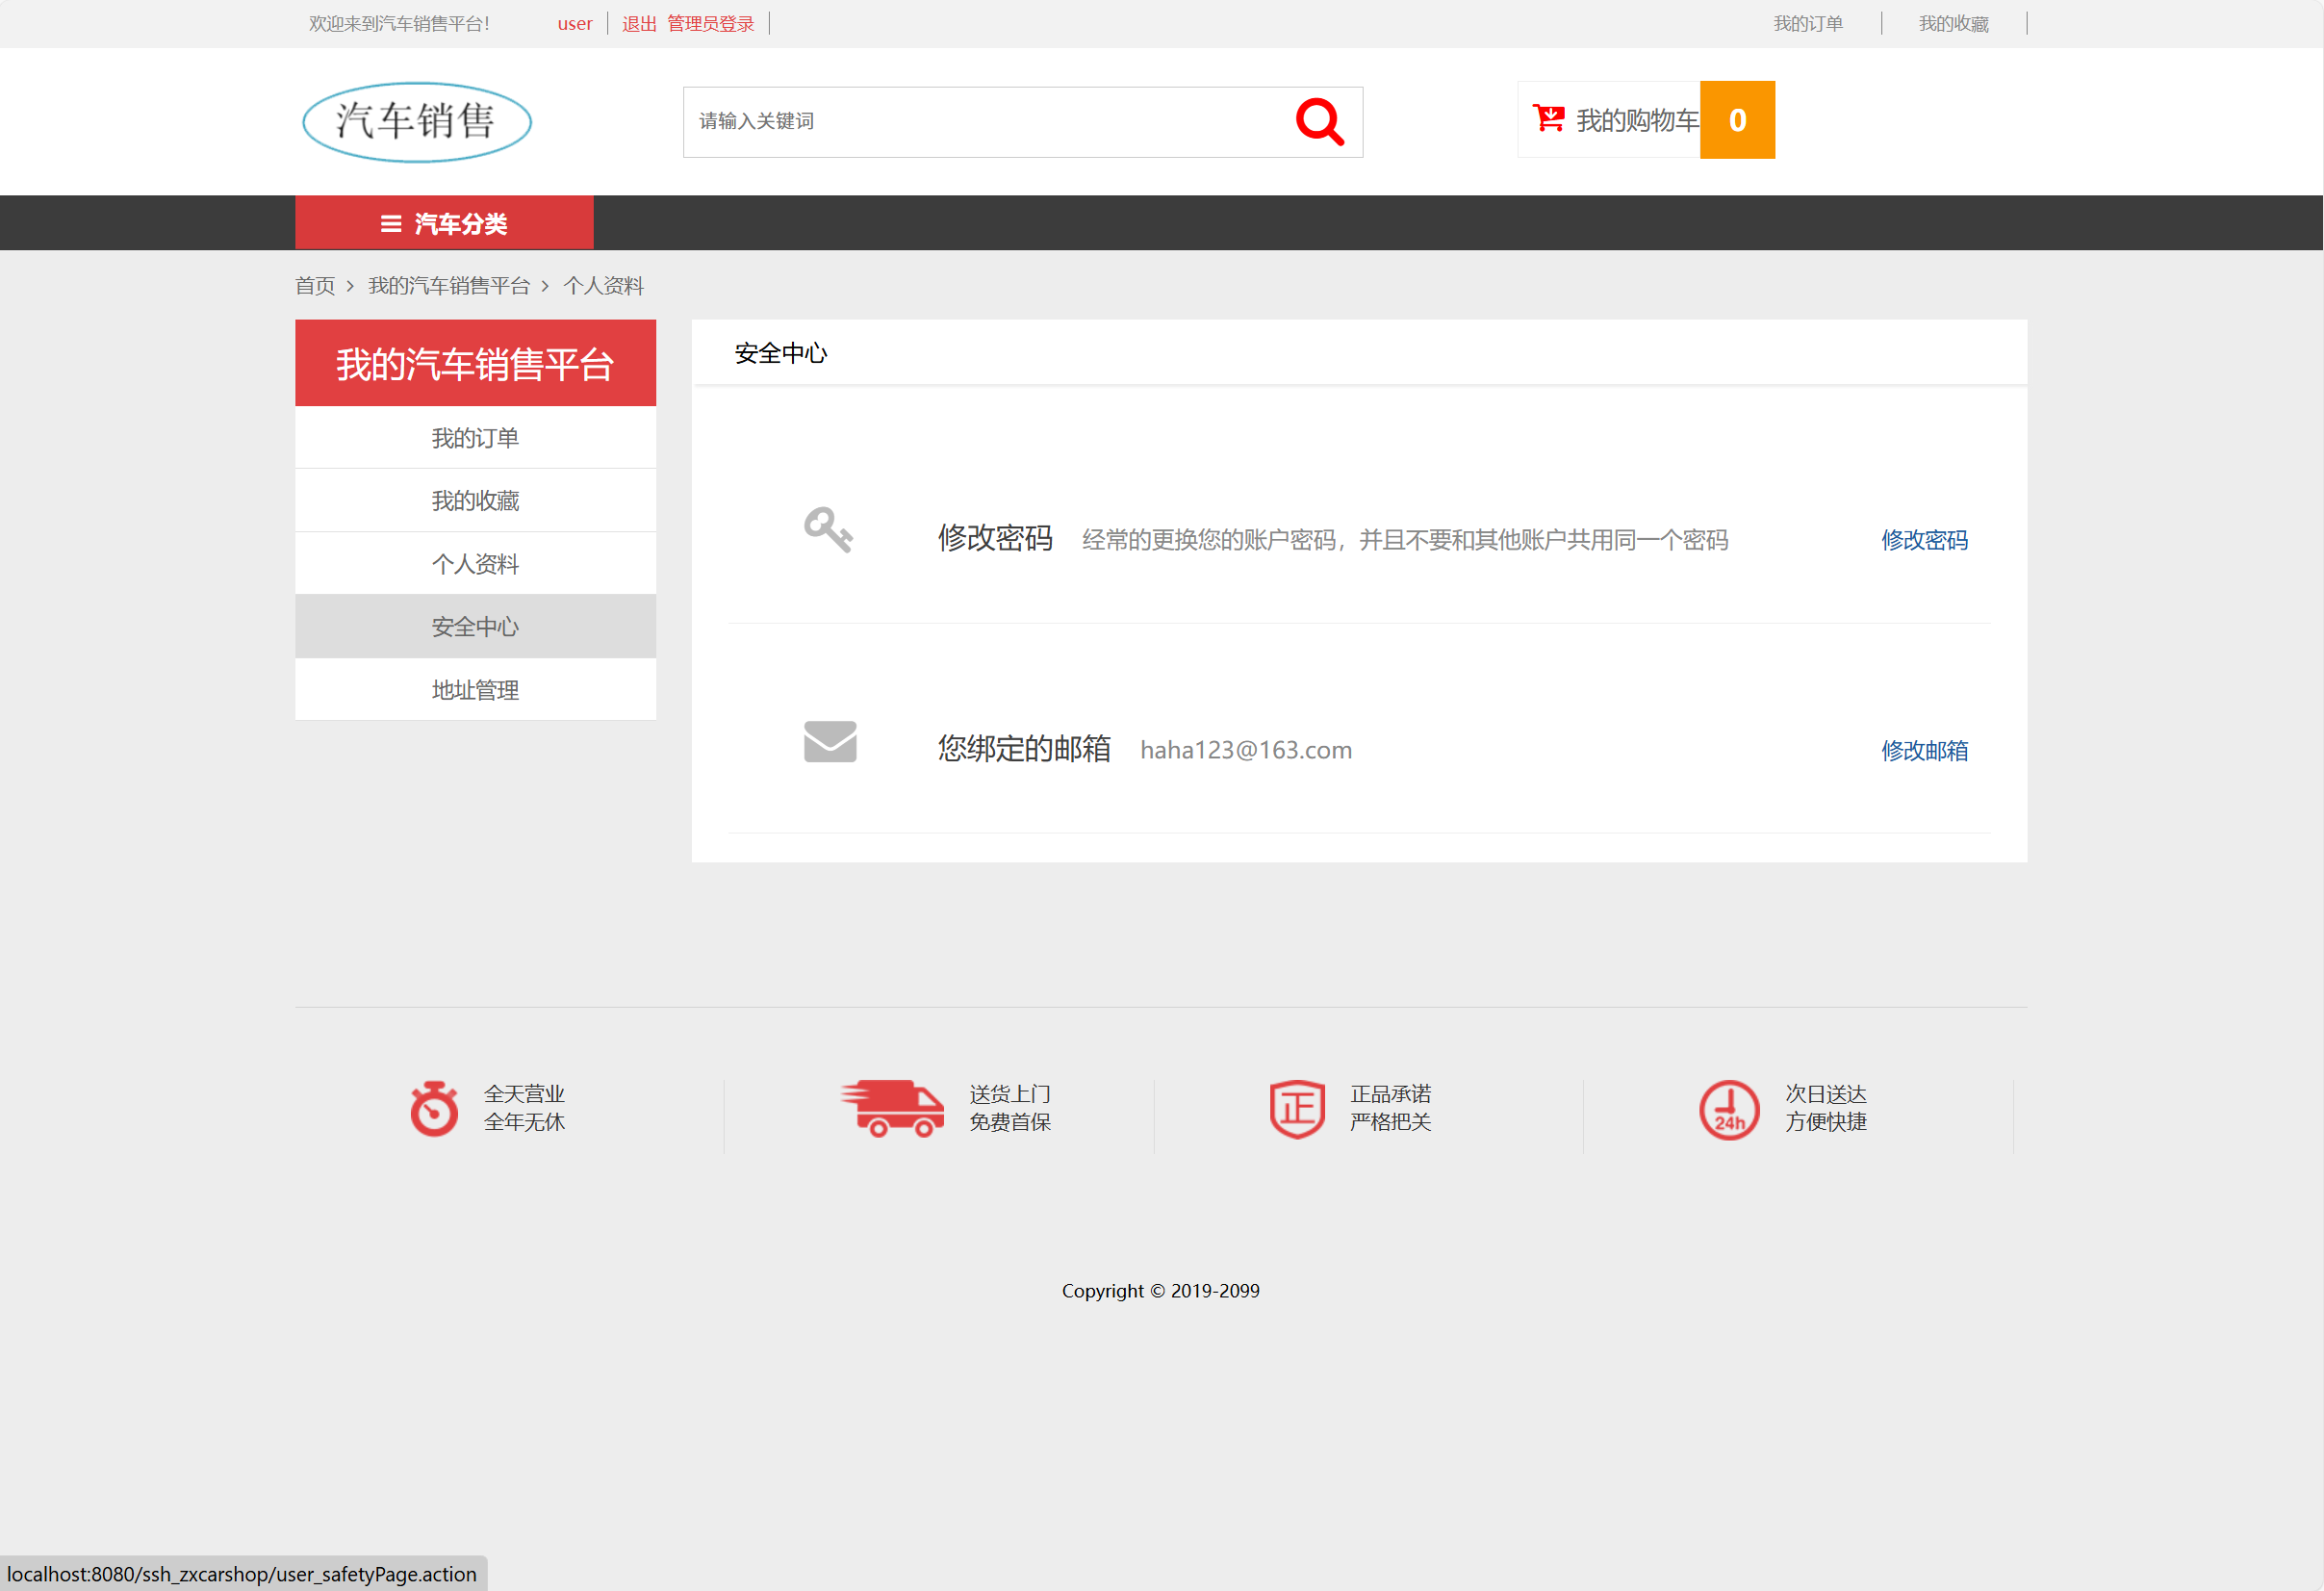Click the keyword search input field
Screen dimensions: 2324x1591
[x=980, y=121]
